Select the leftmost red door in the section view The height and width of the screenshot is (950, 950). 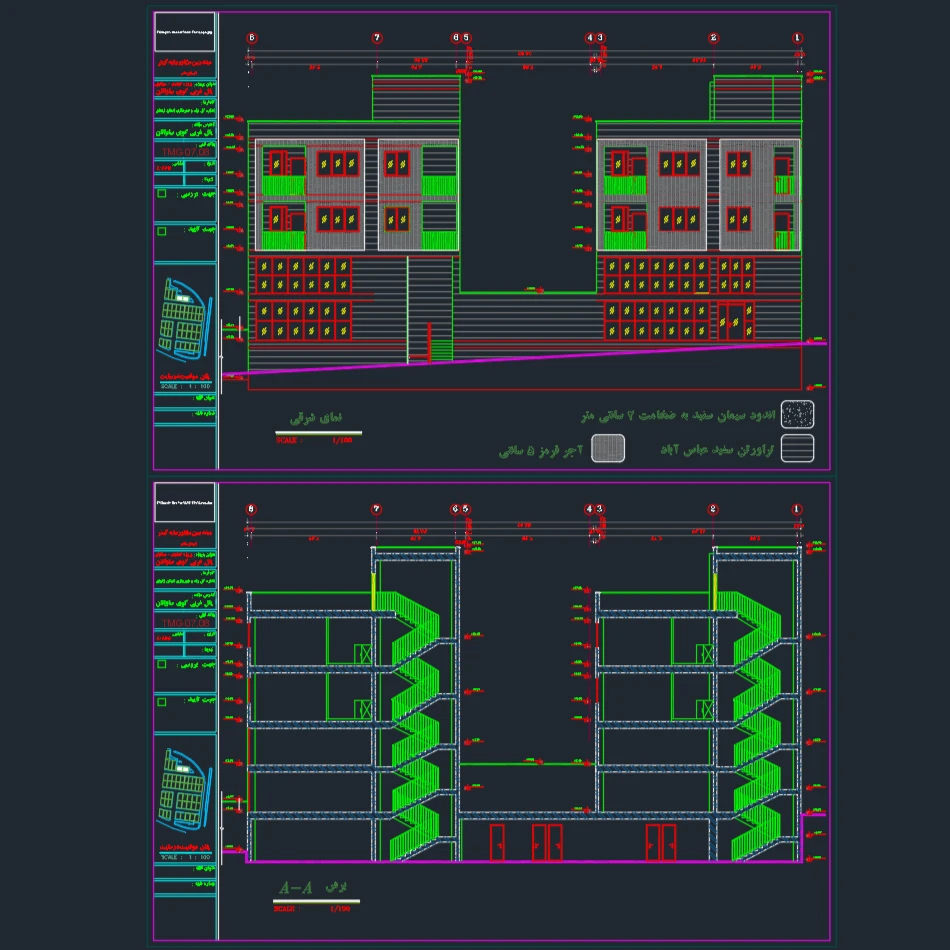(x=496, y=842)
